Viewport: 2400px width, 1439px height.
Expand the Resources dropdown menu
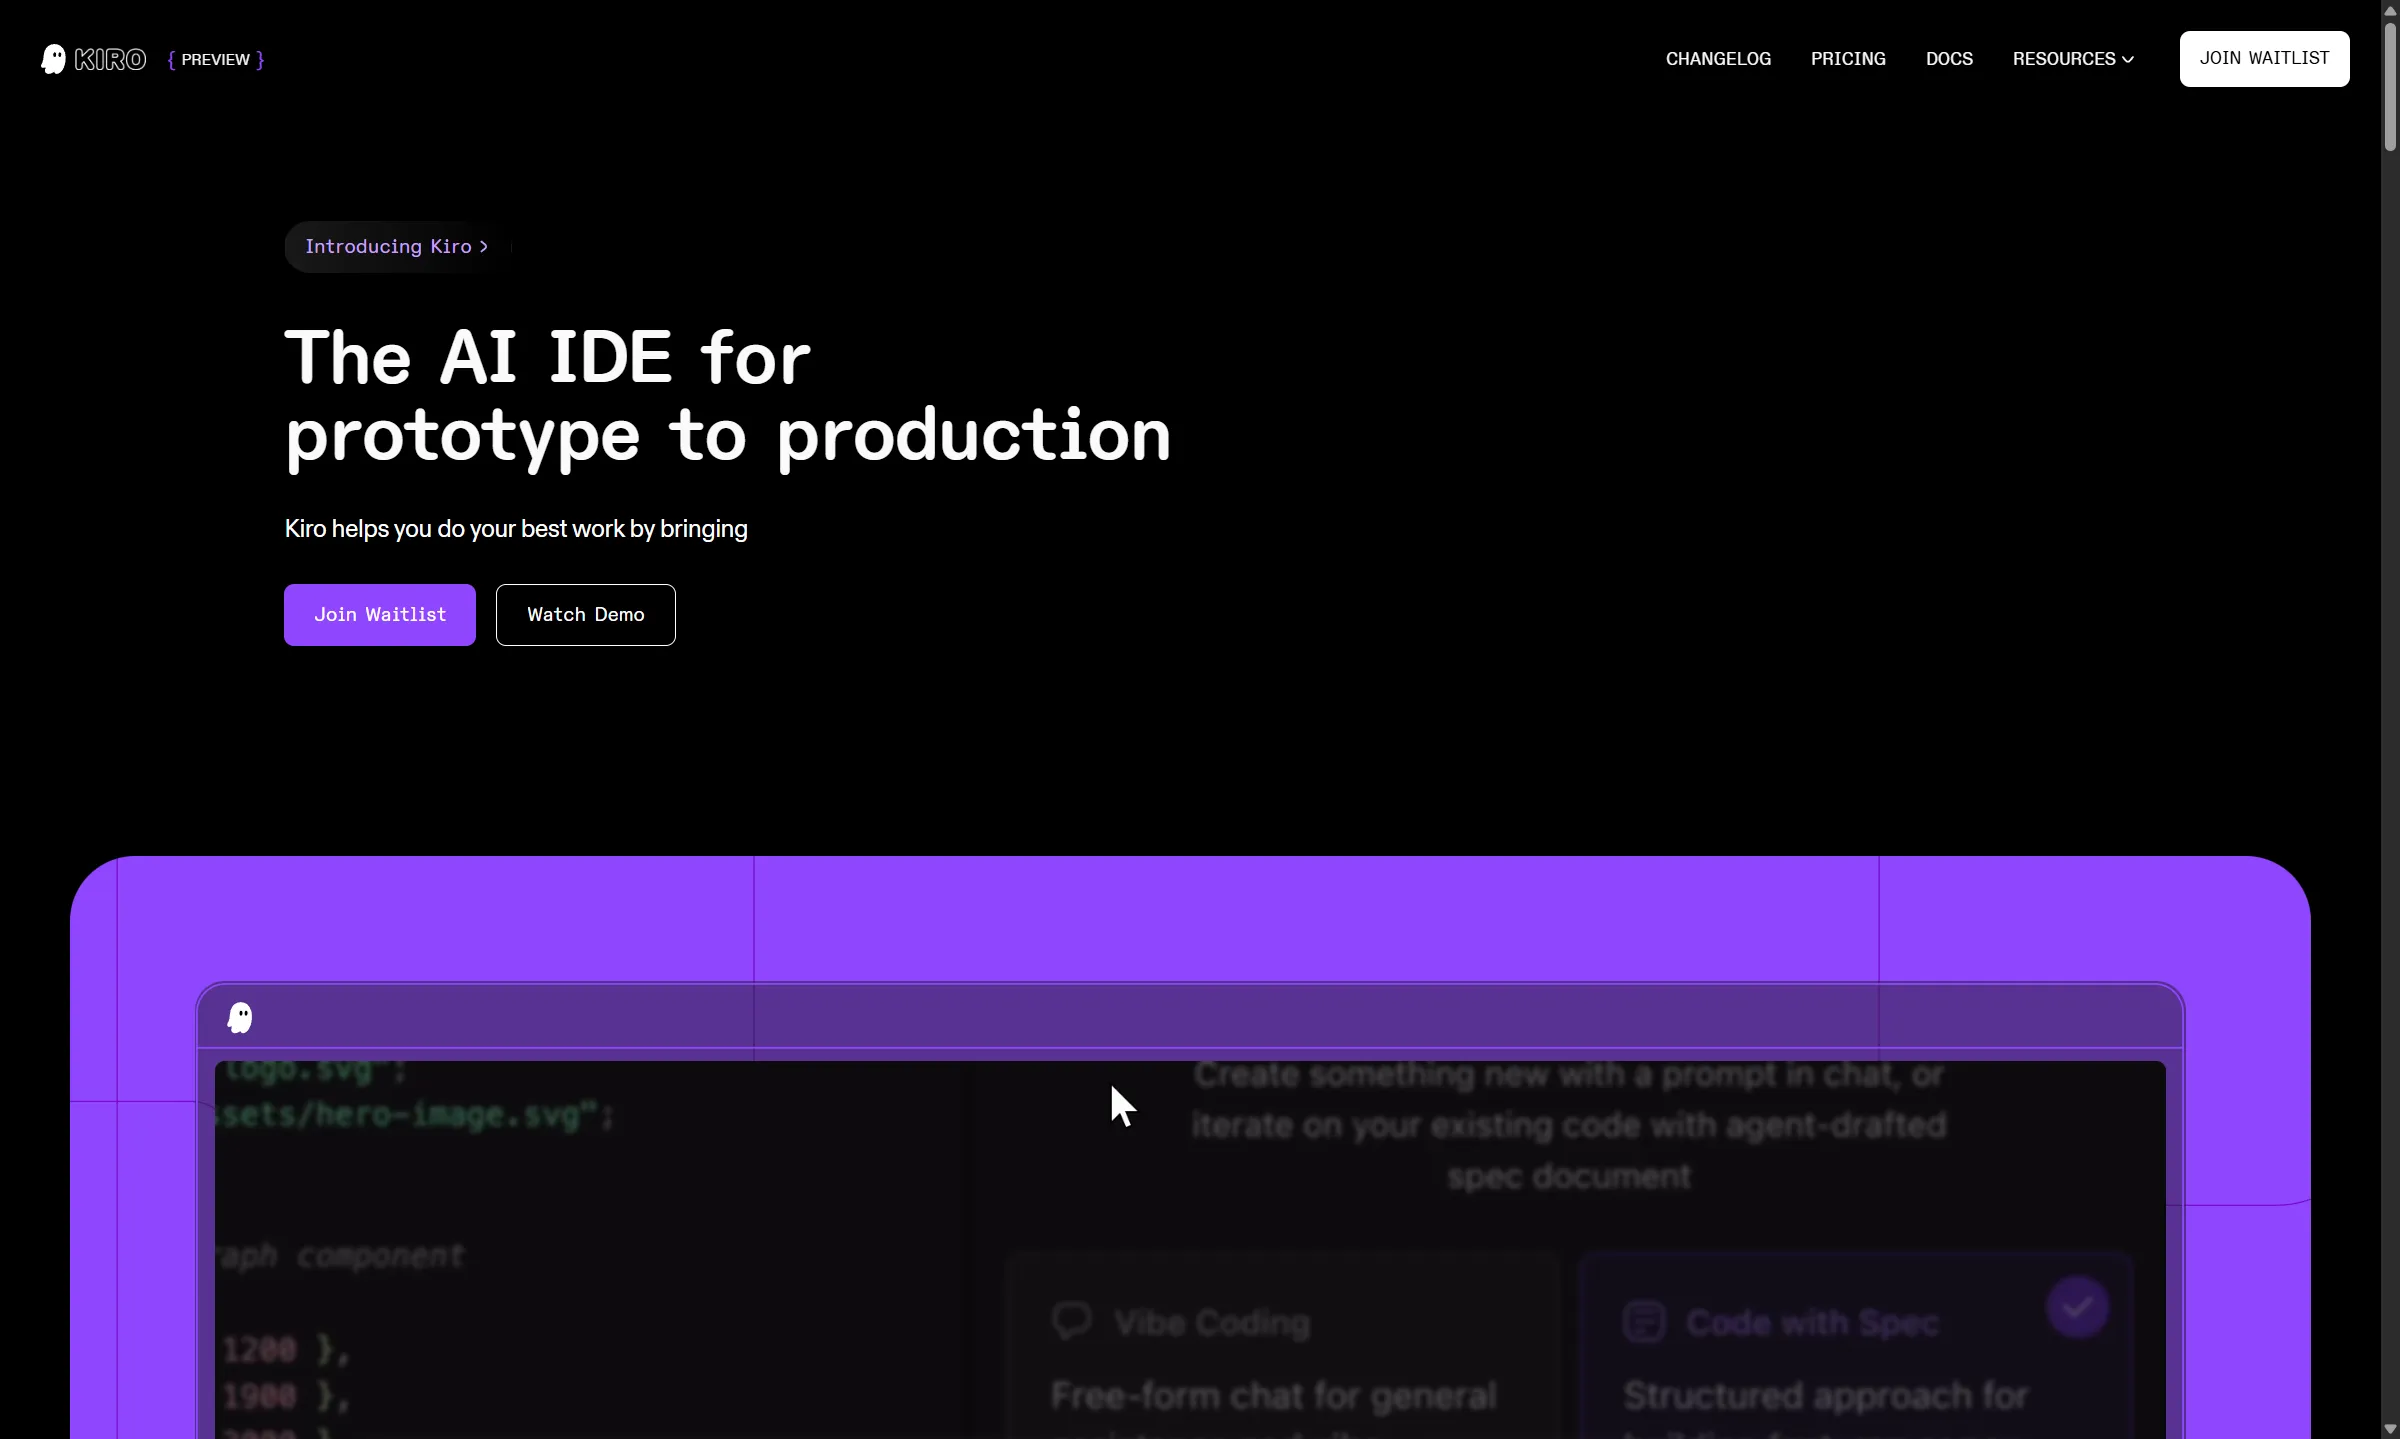(2073, 59)
